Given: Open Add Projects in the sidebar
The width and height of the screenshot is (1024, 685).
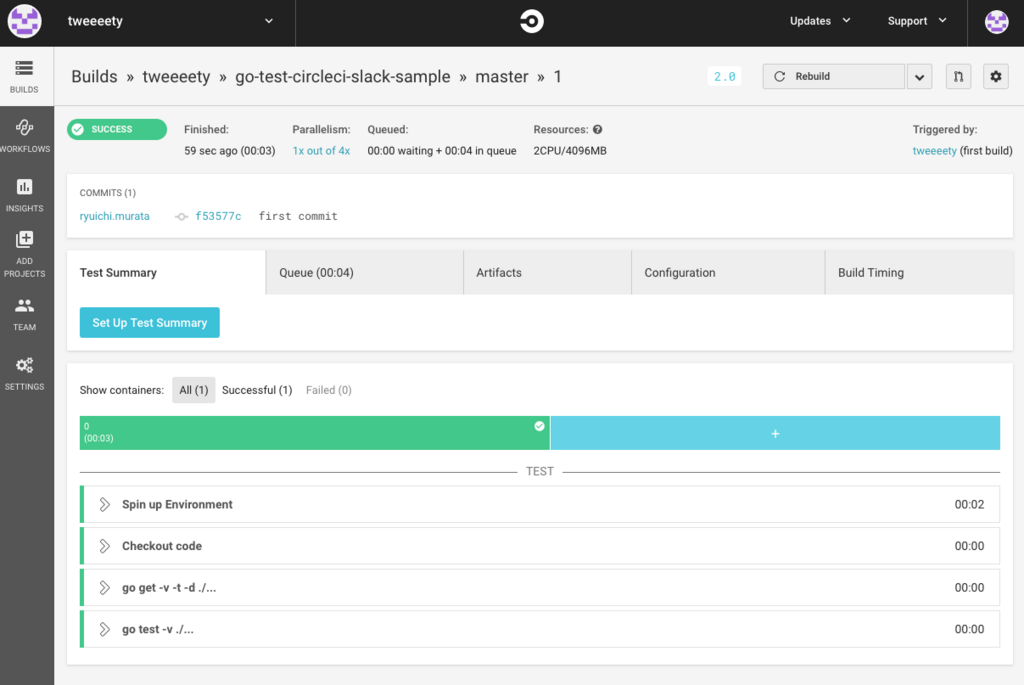Looking at the screenshot, I should [24, 254].
